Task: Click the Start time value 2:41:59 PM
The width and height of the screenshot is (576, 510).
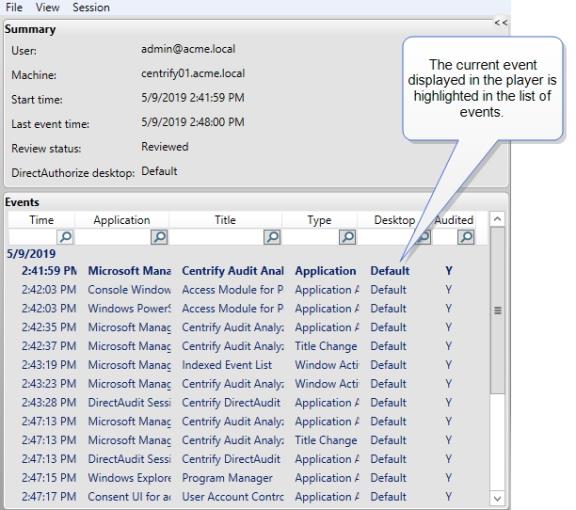Action: (192, 98)
